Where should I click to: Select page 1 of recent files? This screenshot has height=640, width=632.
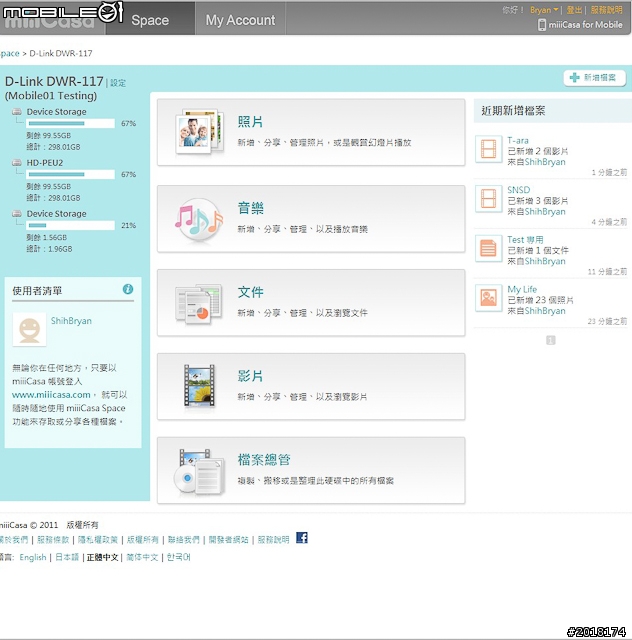click(x=550, y=340)
